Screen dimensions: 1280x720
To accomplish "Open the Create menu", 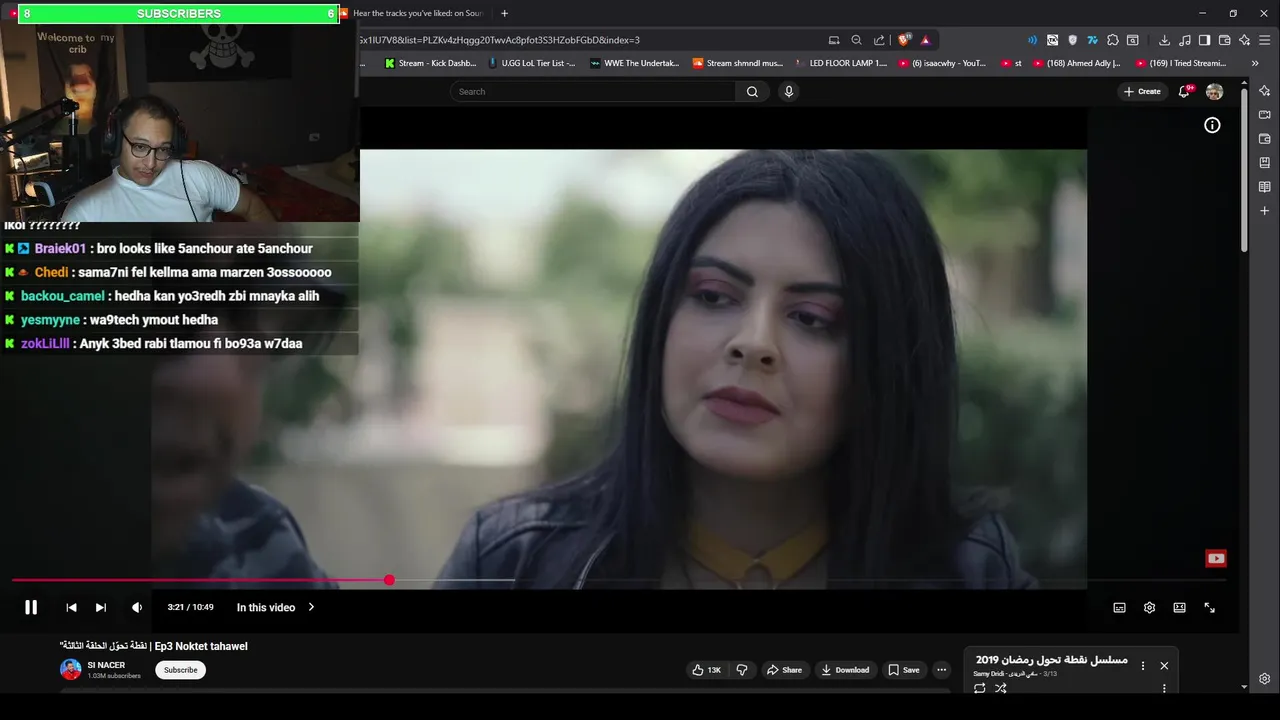I will tap(1142, 91).
